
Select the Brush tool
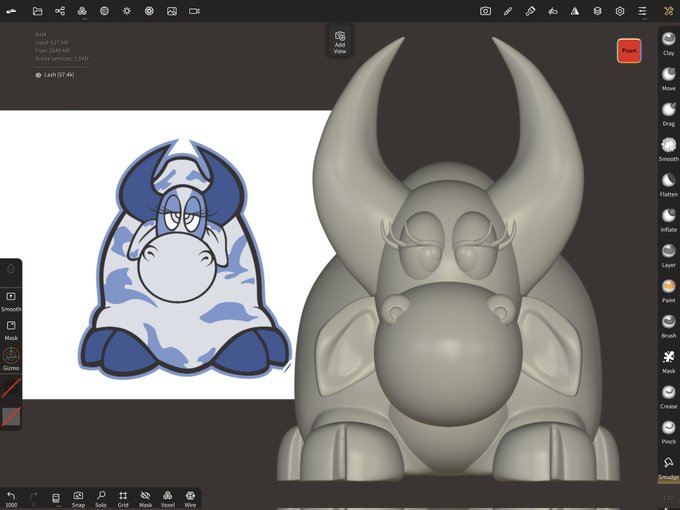668,326
